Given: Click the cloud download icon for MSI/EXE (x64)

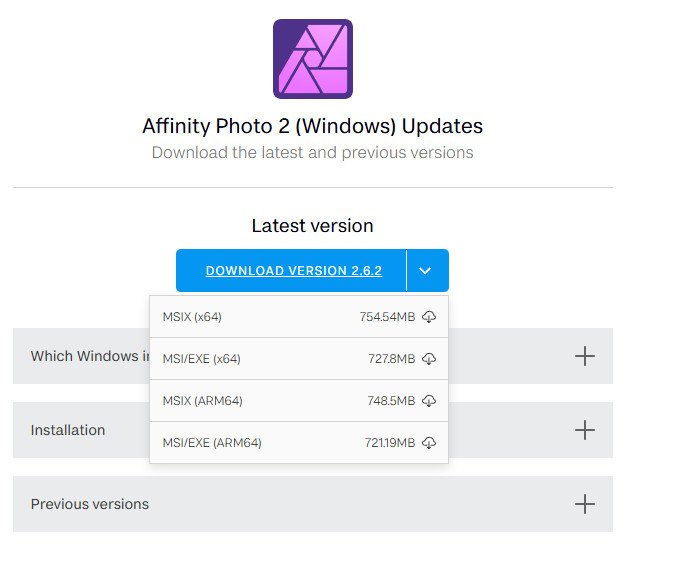Looking at the screenshot, I should tap(429, 359).
